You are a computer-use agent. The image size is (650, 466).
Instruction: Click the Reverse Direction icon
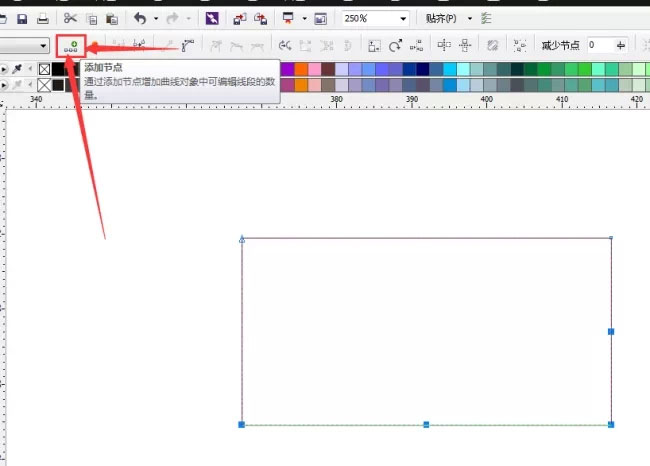coord(285,45)
